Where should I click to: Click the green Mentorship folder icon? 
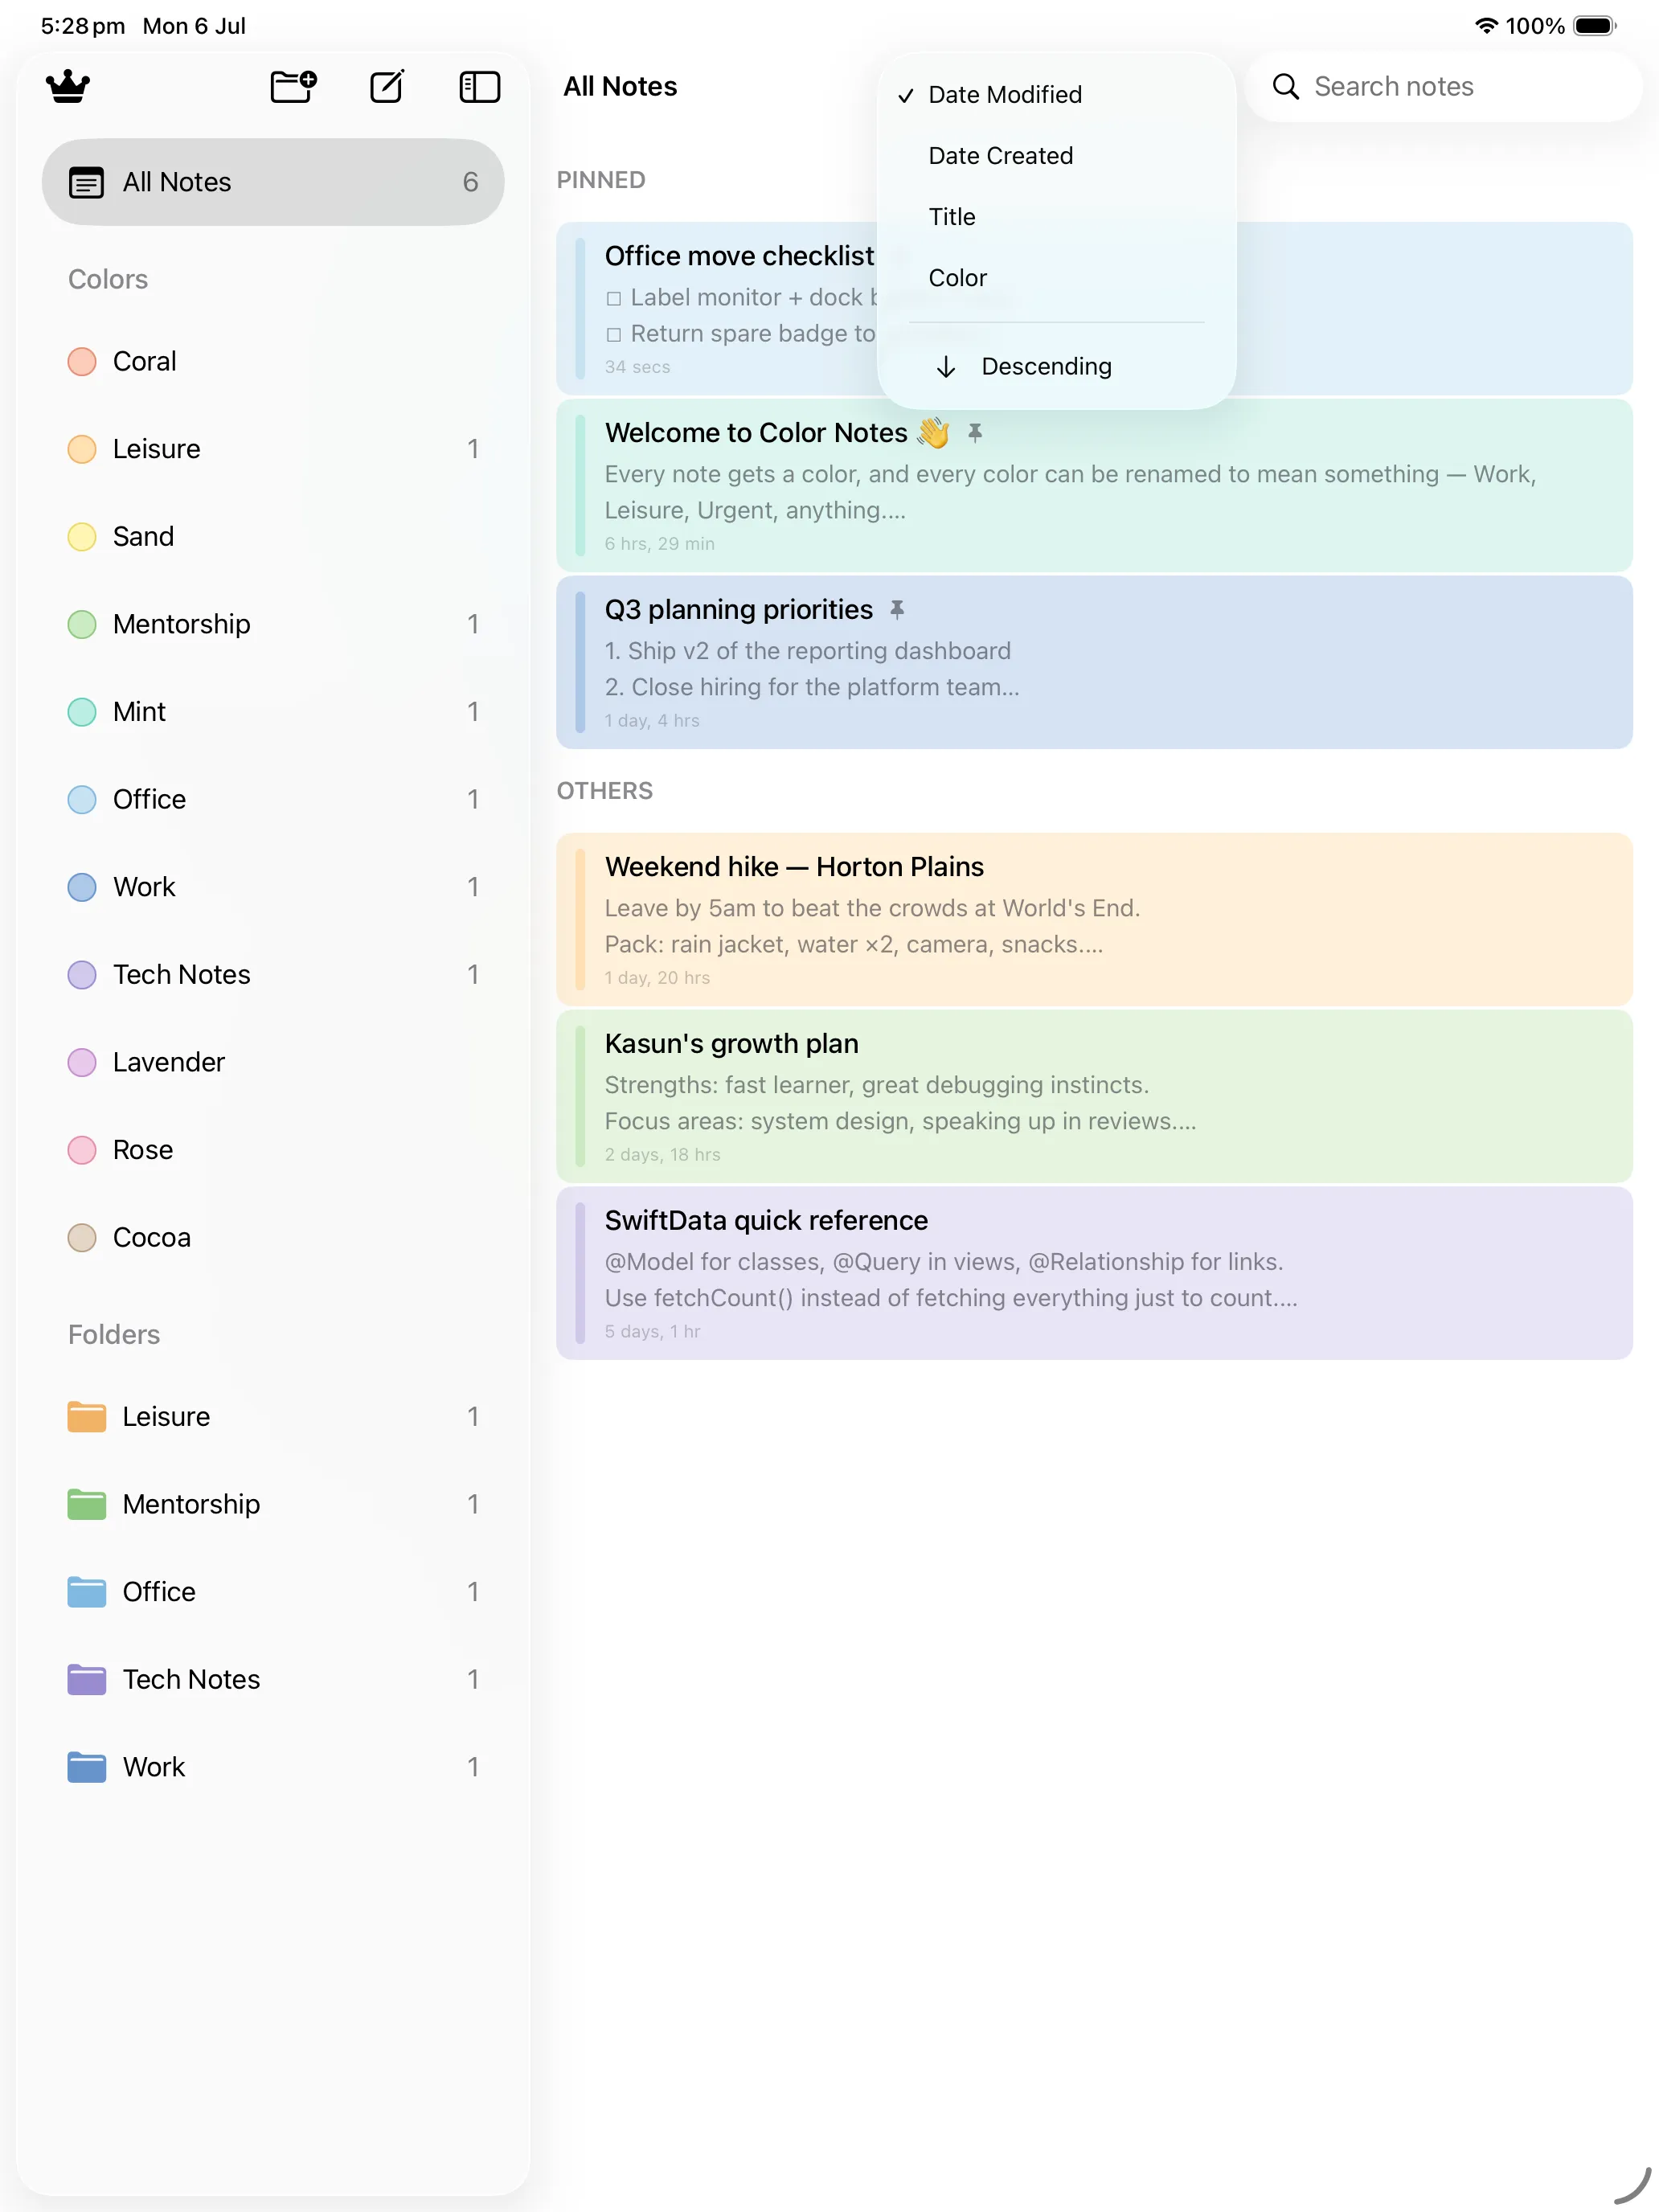tap(87, 1504)
